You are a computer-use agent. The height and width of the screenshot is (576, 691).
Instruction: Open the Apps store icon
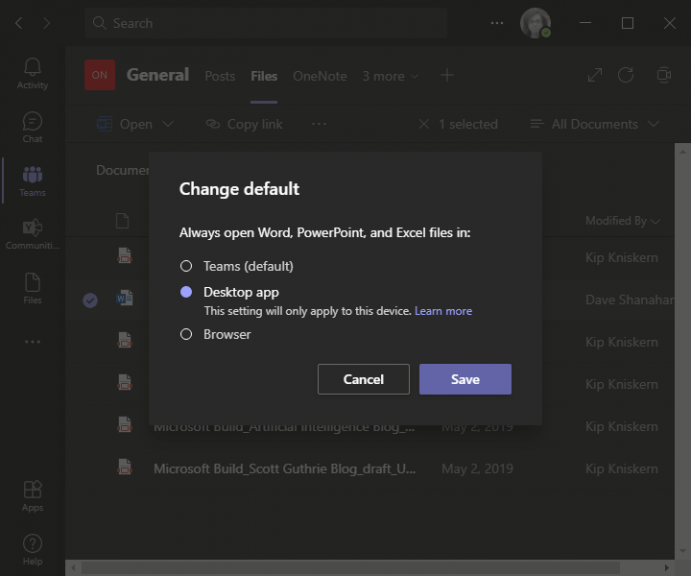coord(32,496)
